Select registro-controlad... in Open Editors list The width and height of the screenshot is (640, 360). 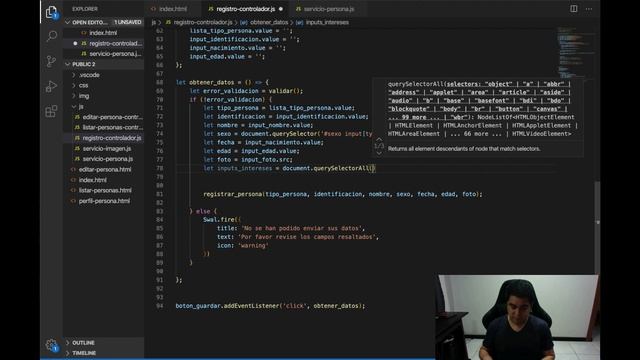coord(116,44)
